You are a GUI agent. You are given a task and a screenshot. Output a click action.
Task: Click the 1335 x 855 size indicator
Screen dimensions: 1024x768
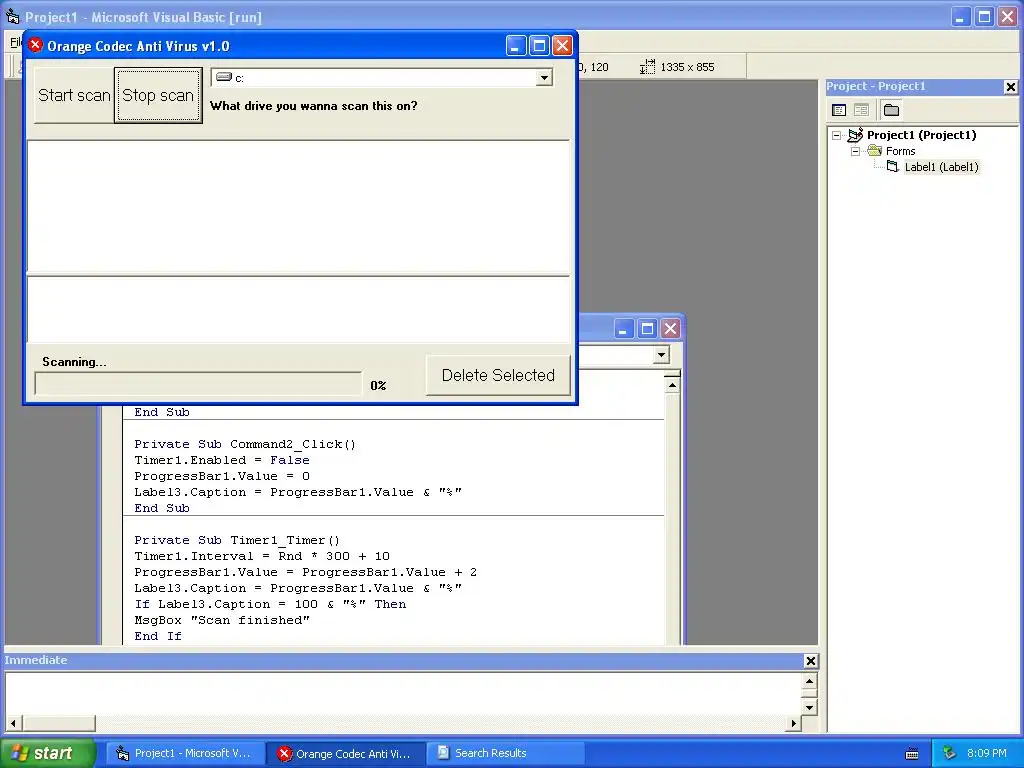pyautogui.click(x=687, y=67)
